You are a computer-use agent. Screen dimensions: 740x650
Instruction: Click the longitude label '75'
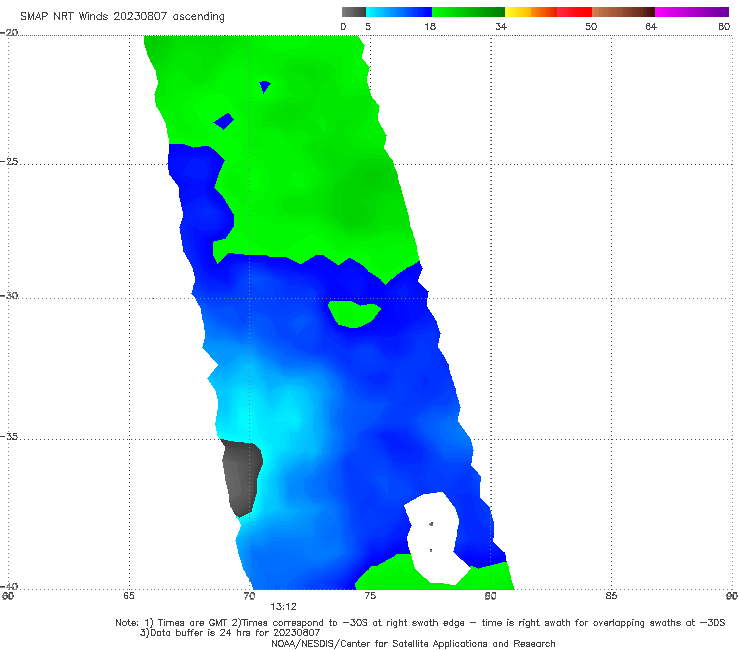coord(370,596)
